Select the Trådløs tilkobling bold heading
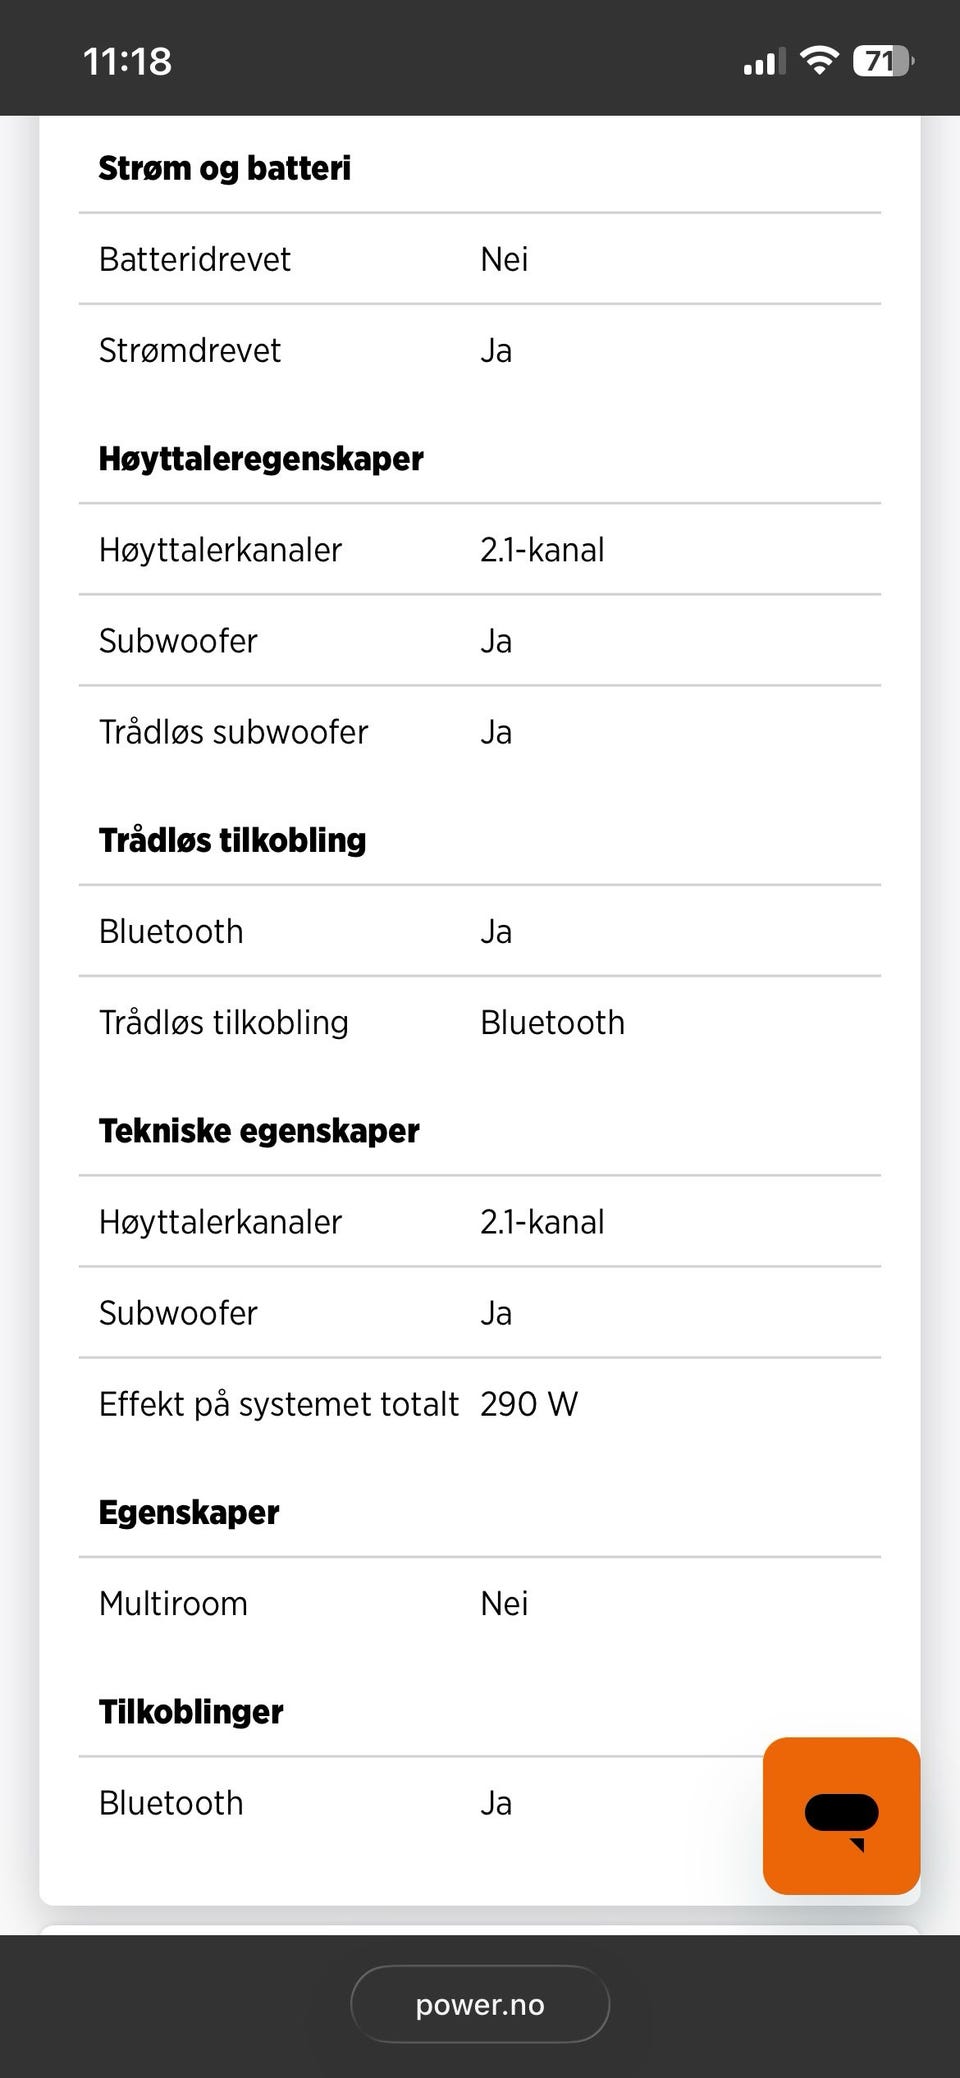Image resolution: width=960 pixels, height=2078 pixels. click(232, 840)
